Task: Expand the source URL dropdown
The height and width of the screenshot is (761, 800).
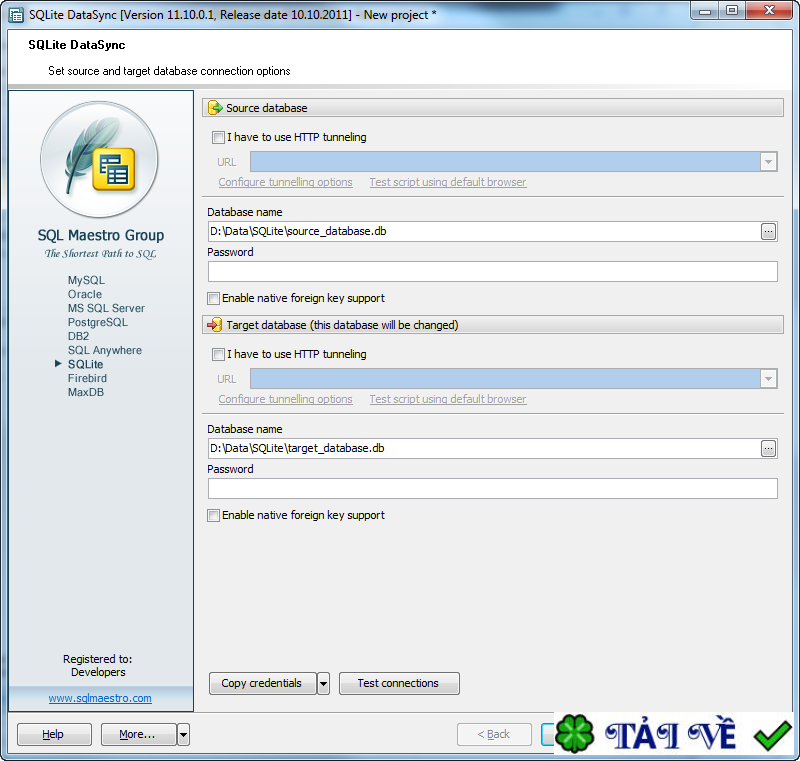Action: pos(770,160)
